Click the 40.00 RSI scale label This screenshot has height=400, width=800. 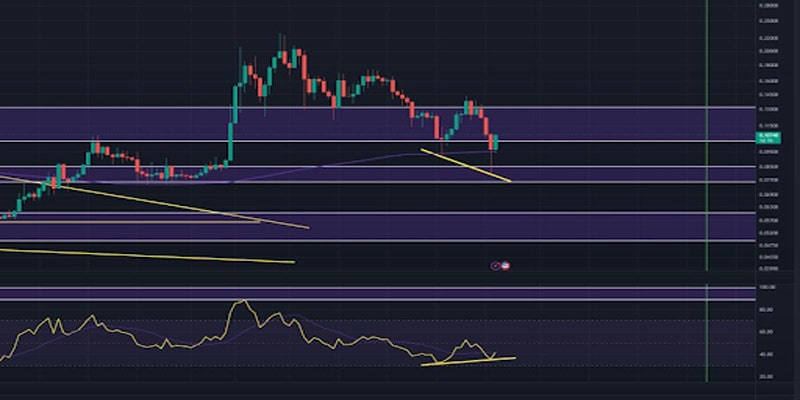[x=768, y=354]
